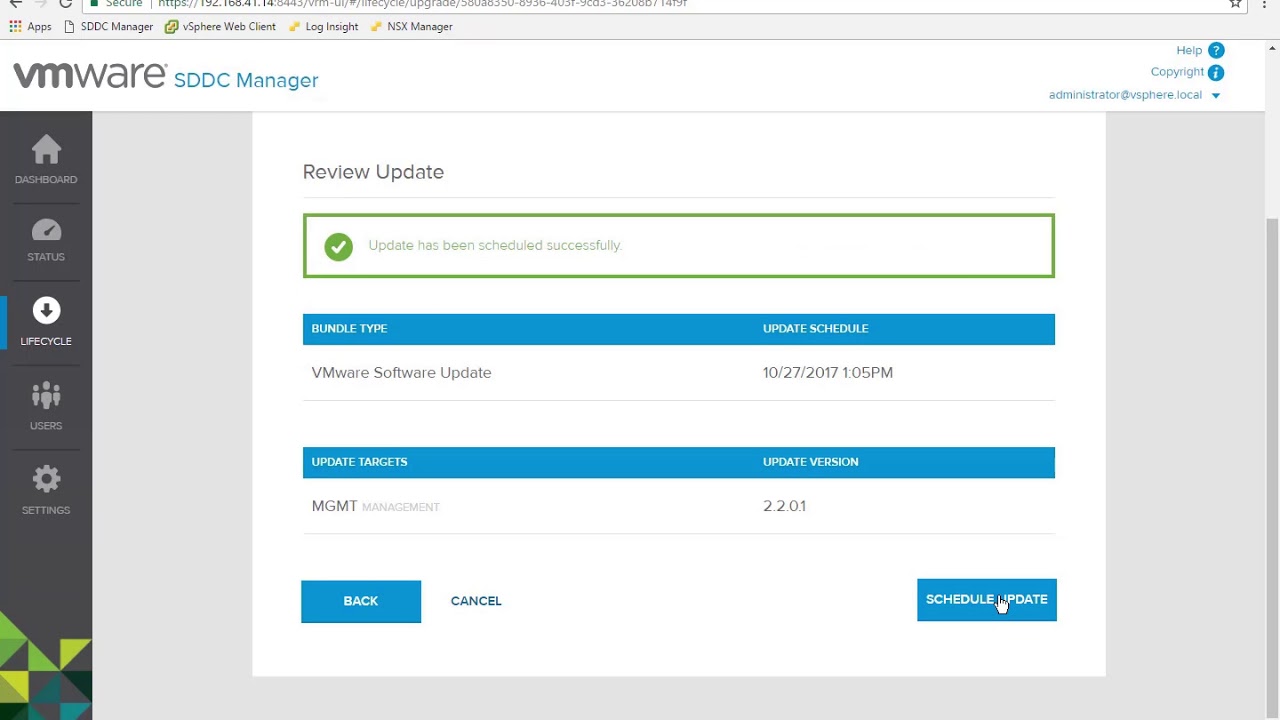Image resolution: width=1280 pixels, height=720 pixels.
Task: Click the green success checkmark icon
Action: click(x=338, y=246)
